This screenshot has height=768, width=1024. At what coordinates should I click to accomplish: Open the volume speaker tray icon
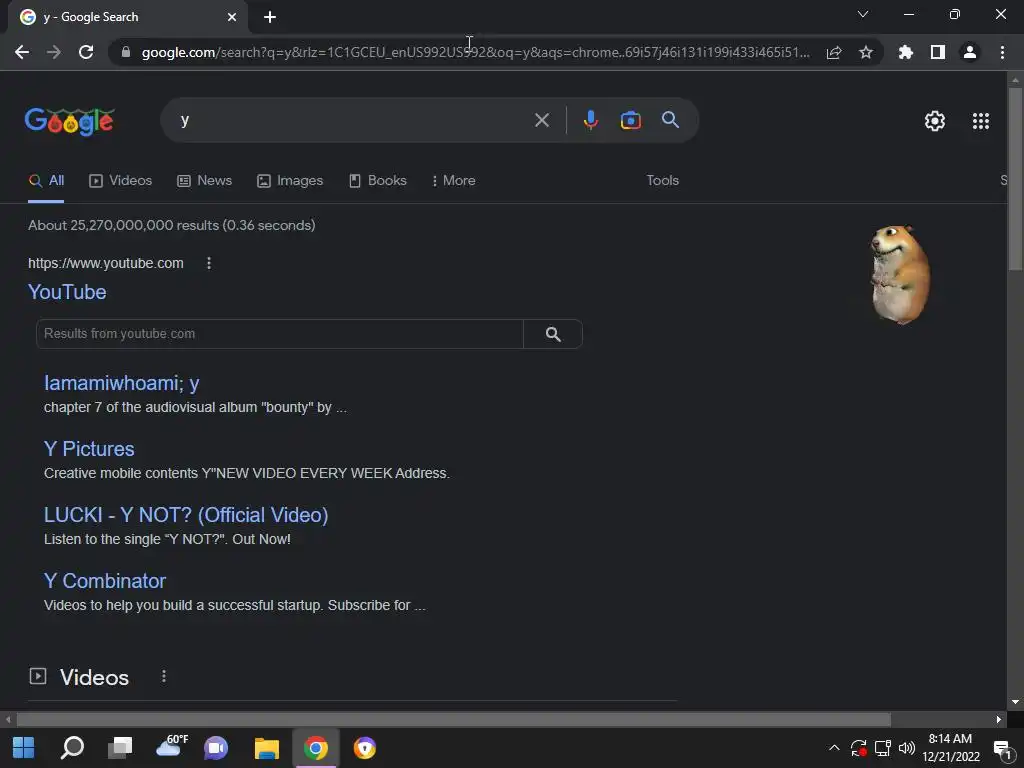pyautogui.click(x=907, y=748)
